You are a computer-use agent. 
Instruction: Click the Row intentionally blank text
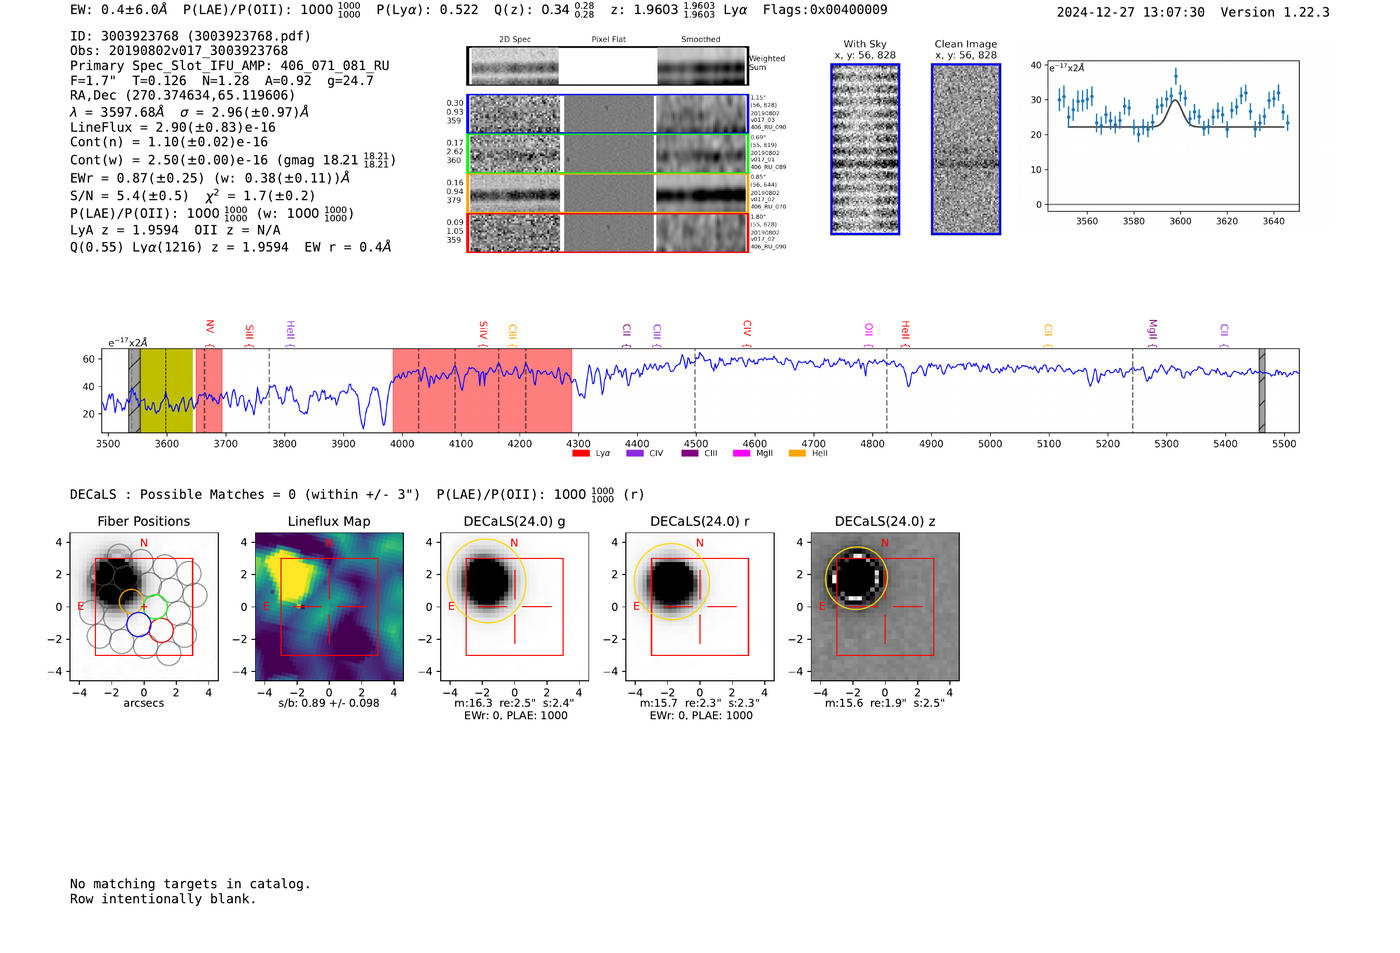point(163,899)
